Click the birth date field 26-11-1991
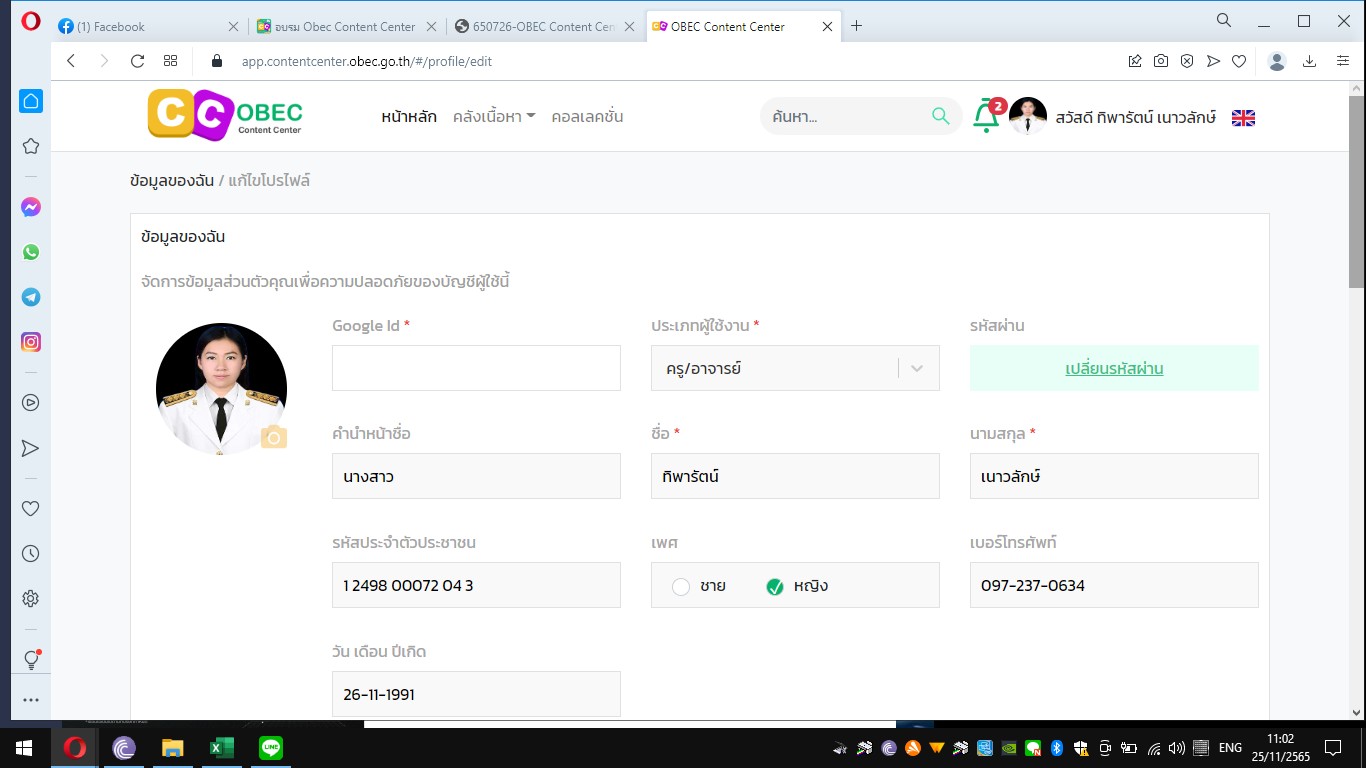Viewport: 1366px width, 768px height. point(476,694)
